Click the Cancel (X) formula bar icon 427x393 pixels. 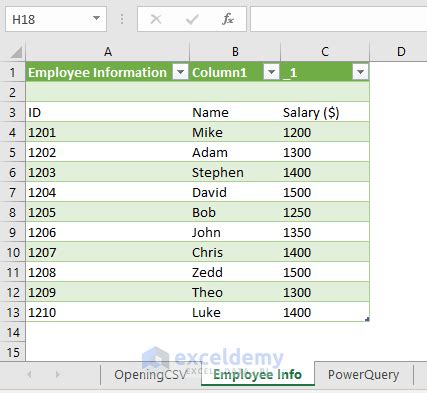tap(156, 19)
